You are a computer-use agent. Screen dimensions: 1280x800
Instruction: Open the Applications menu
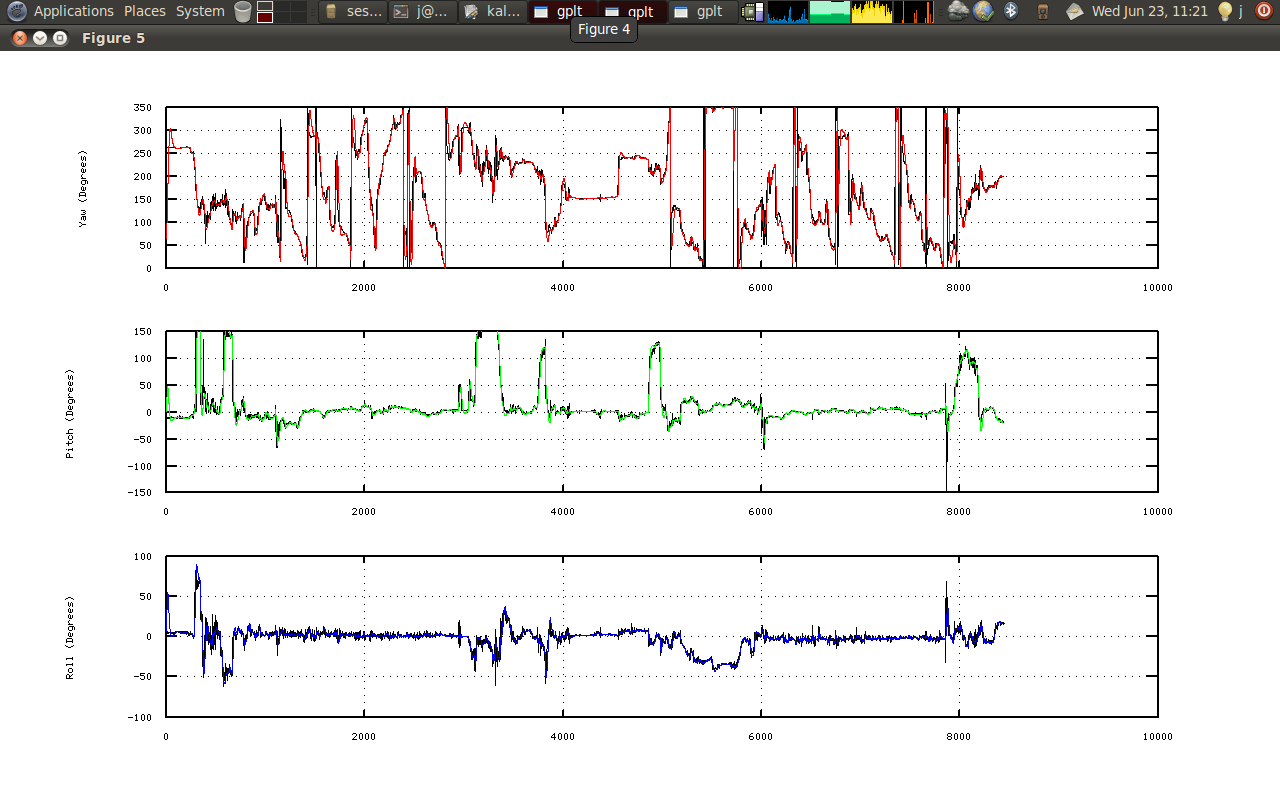(74, 11)
